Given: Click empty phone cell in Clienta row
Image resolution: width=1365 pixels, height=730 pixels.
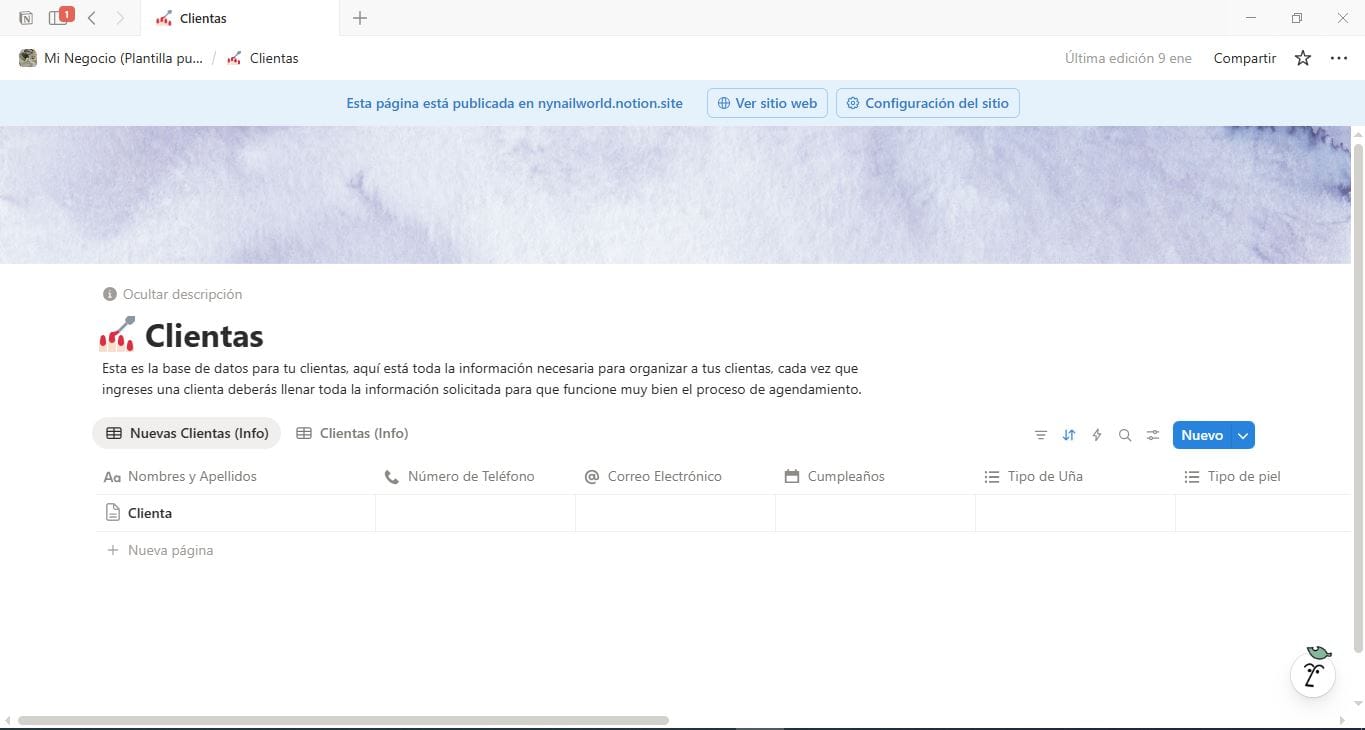Looking at the screenshot, I should (x=476, y=513).
